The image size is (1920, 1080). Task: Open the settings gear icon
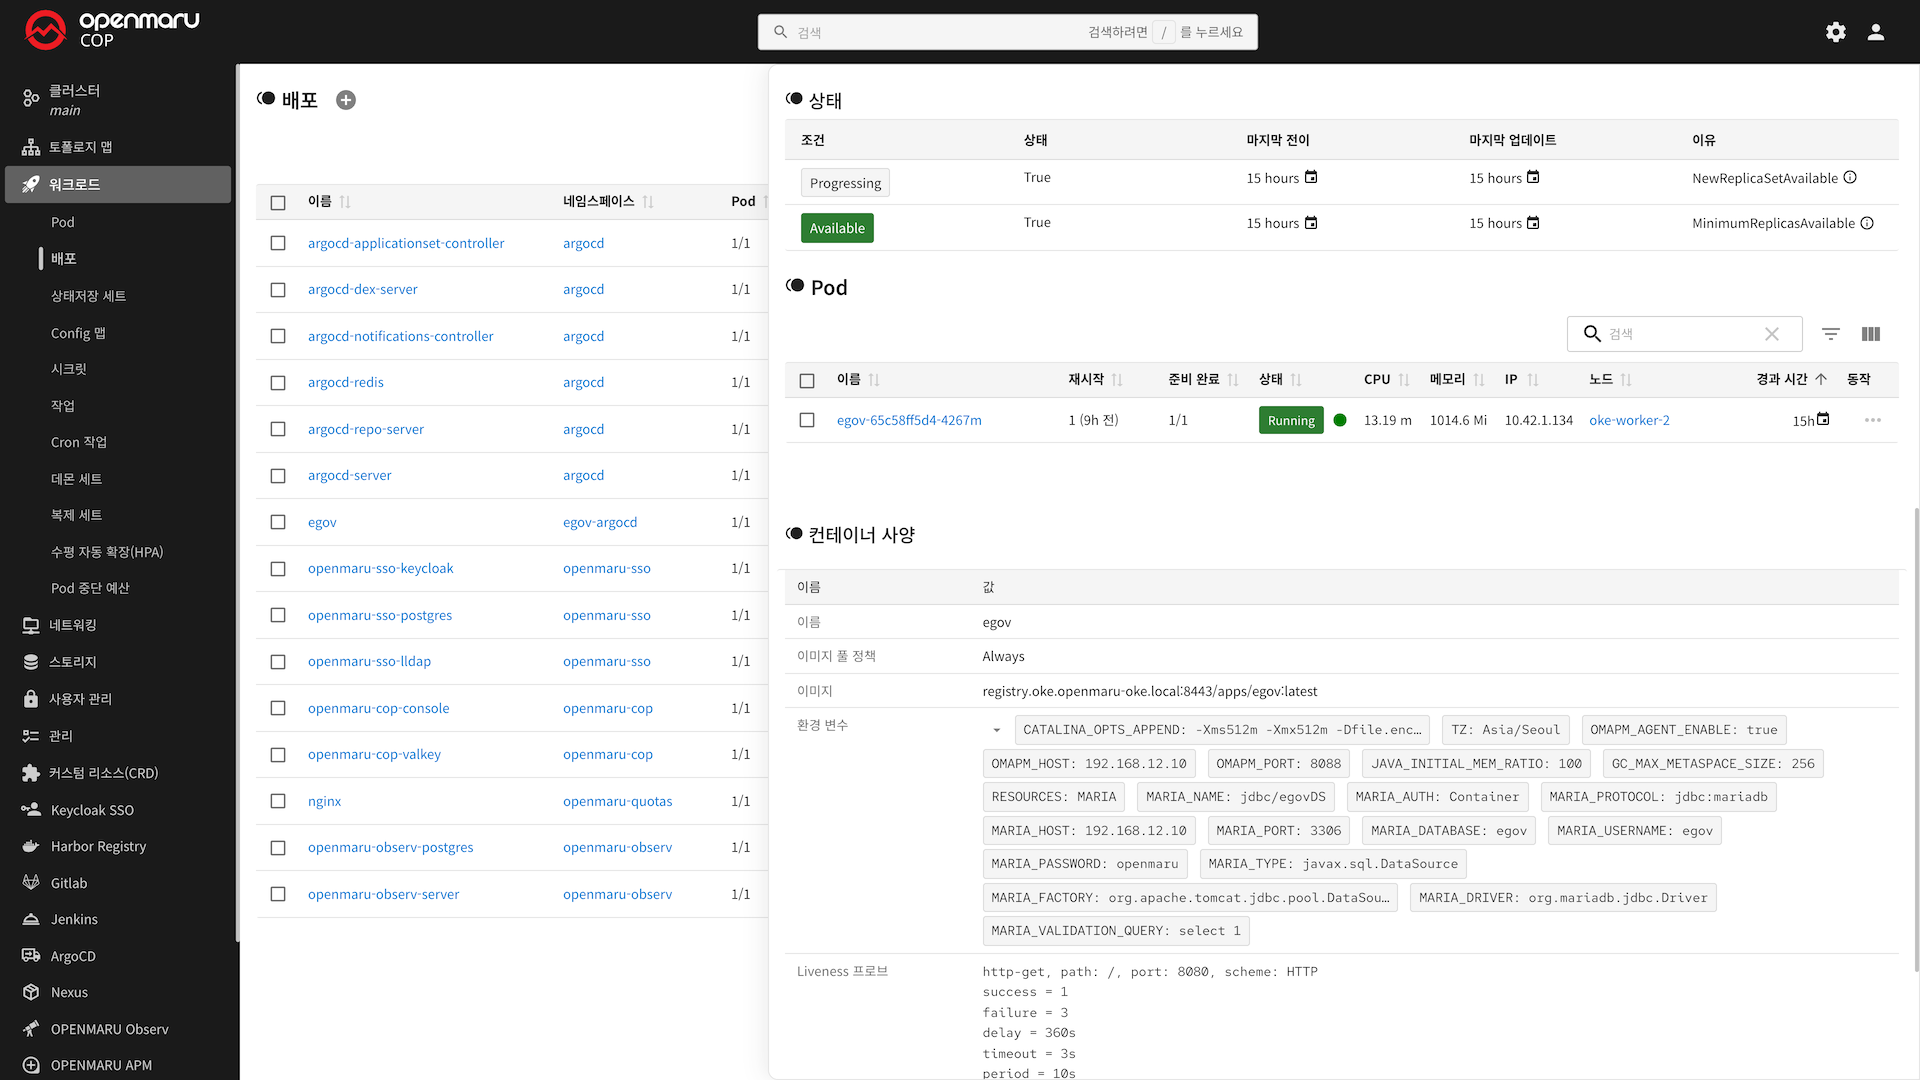1836,32
